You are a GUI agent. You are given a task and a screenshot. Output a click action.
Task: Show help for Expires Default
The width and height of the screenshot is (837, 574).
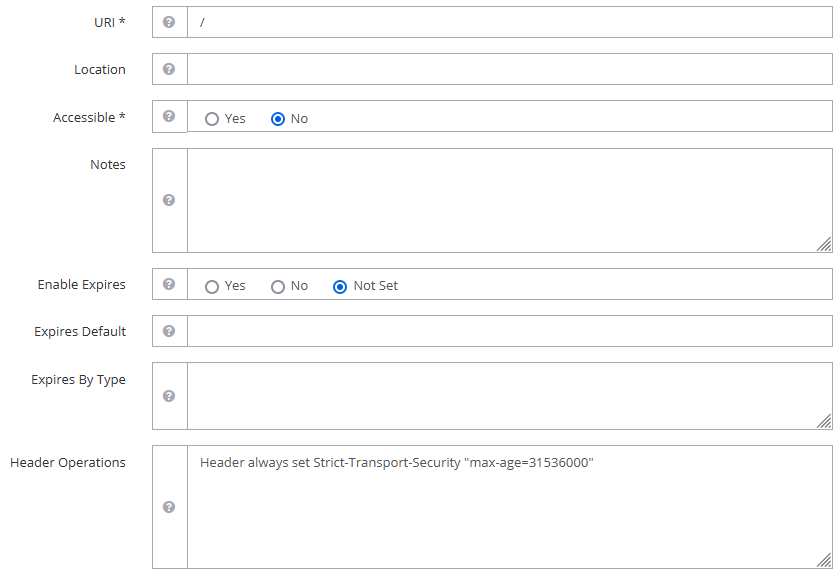click(169, 331)
